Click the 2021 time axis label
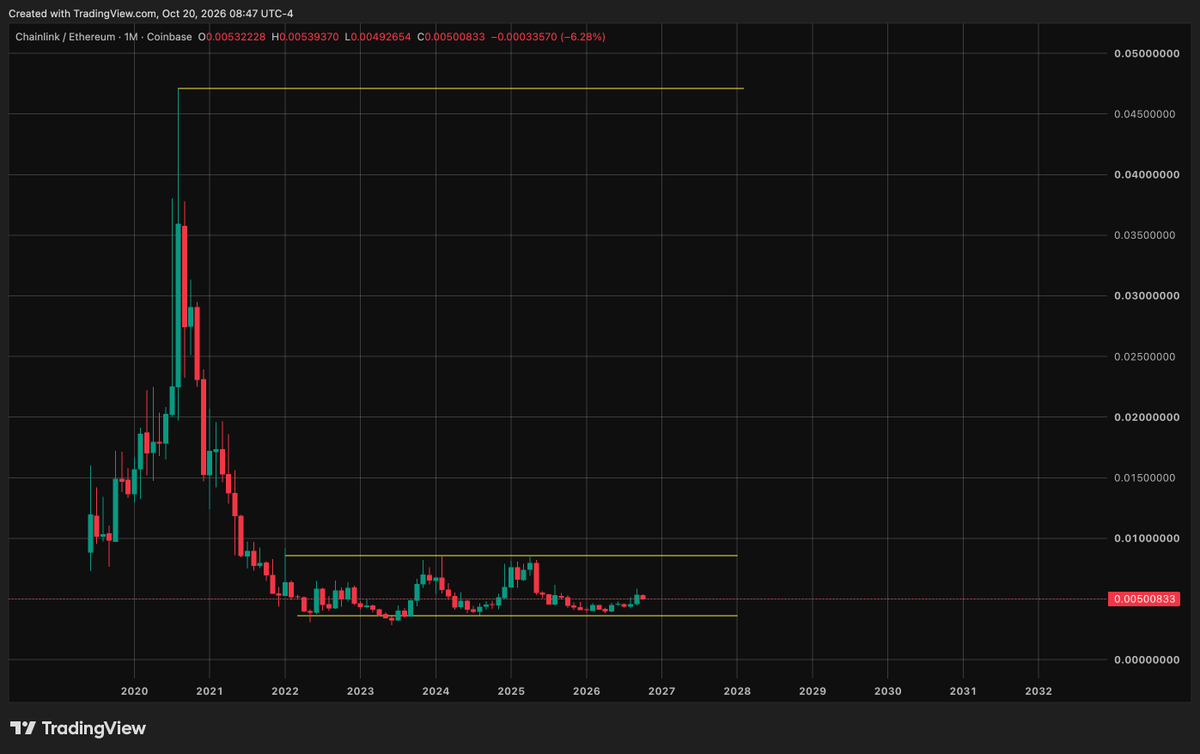Image resolution: width=1200 pixels, height=754 pixels. [x=209, y=691]
